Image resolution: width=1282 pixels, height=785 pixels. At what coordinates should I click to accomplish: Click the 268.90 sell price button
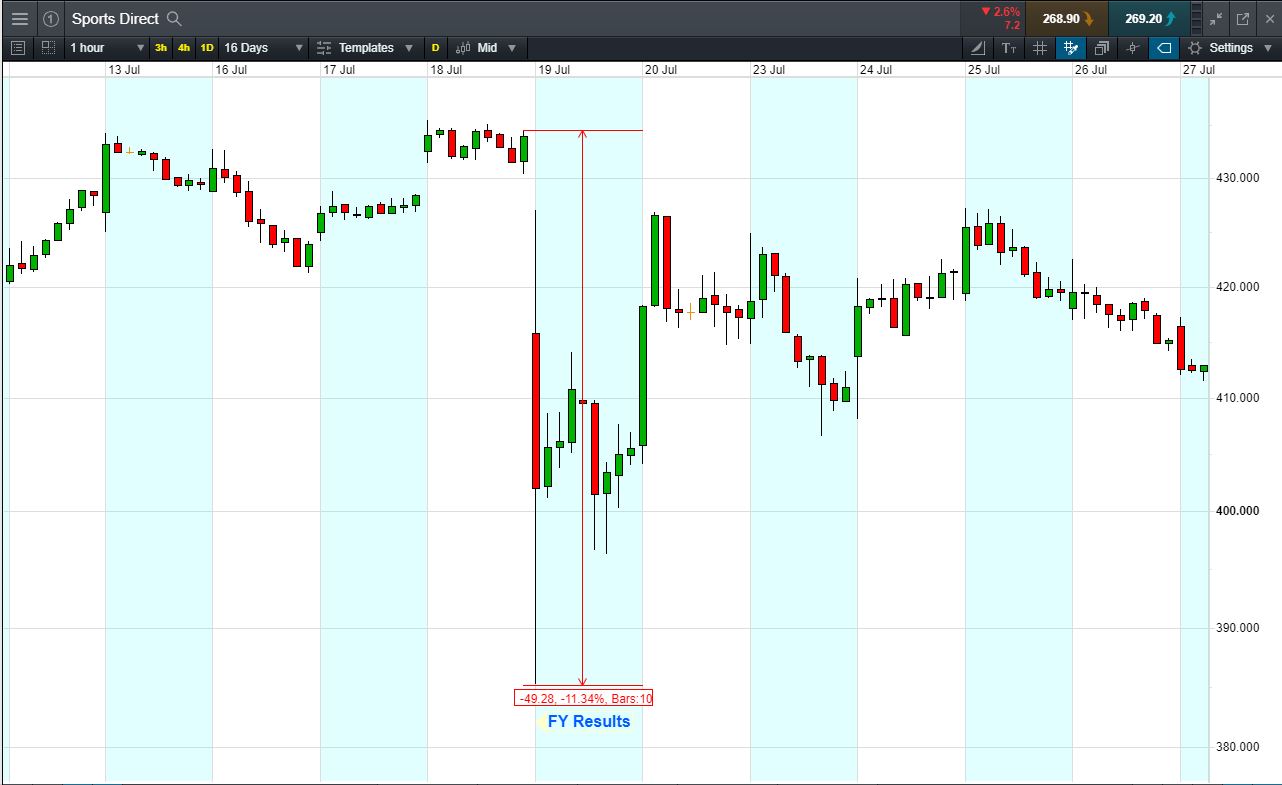click(x=1067, y=19)
